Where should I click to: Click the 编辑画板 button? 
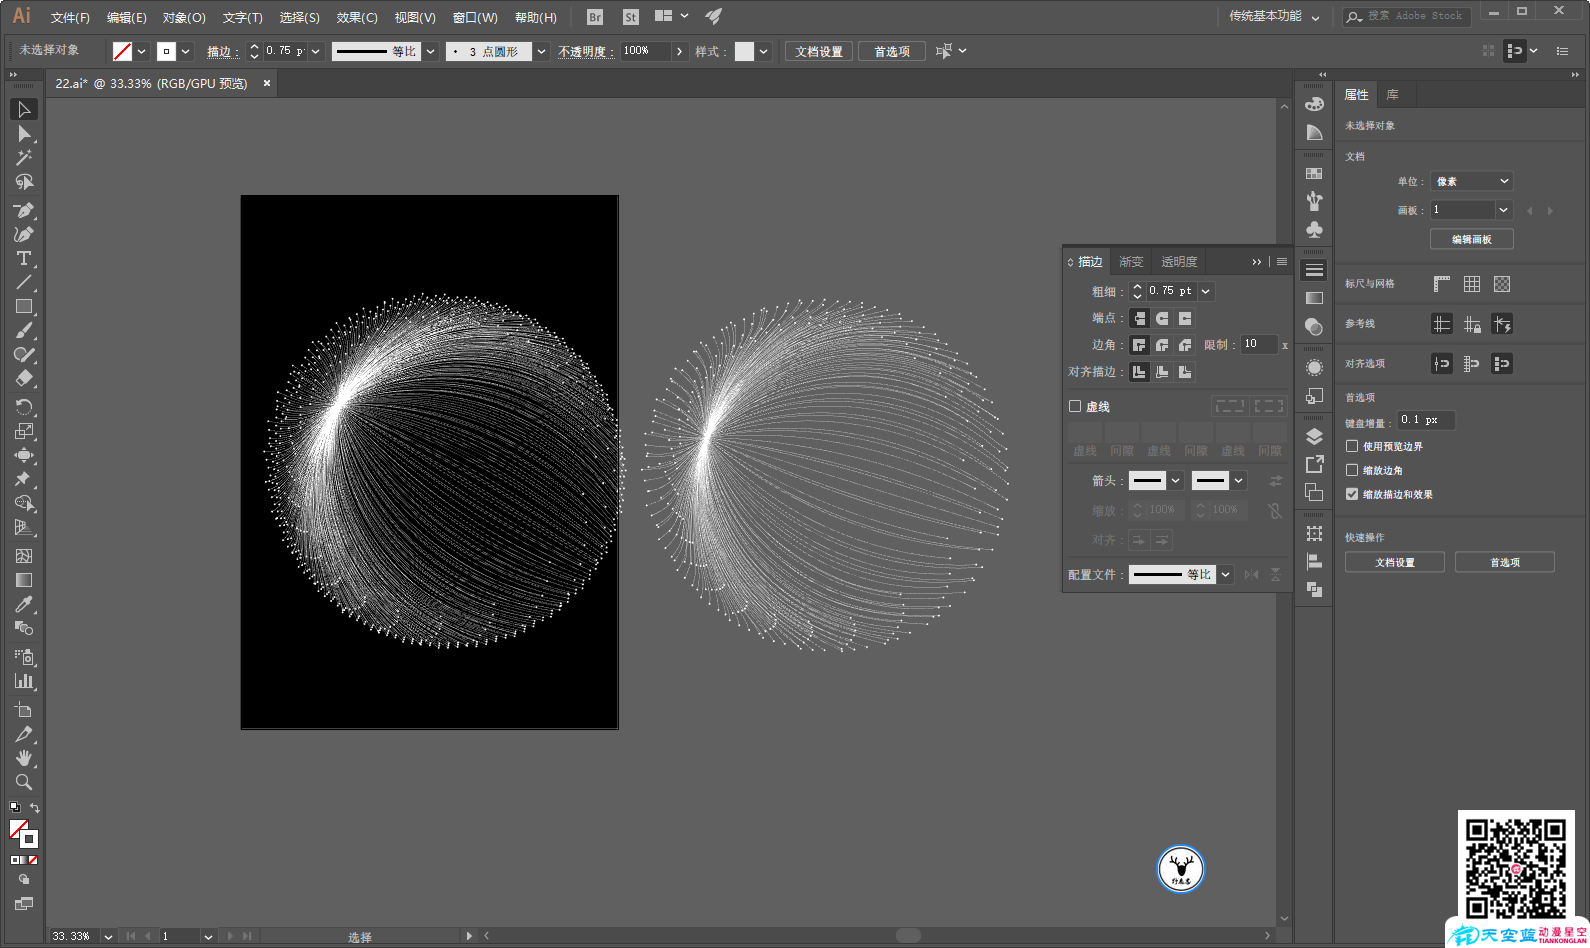point(1471,239)
